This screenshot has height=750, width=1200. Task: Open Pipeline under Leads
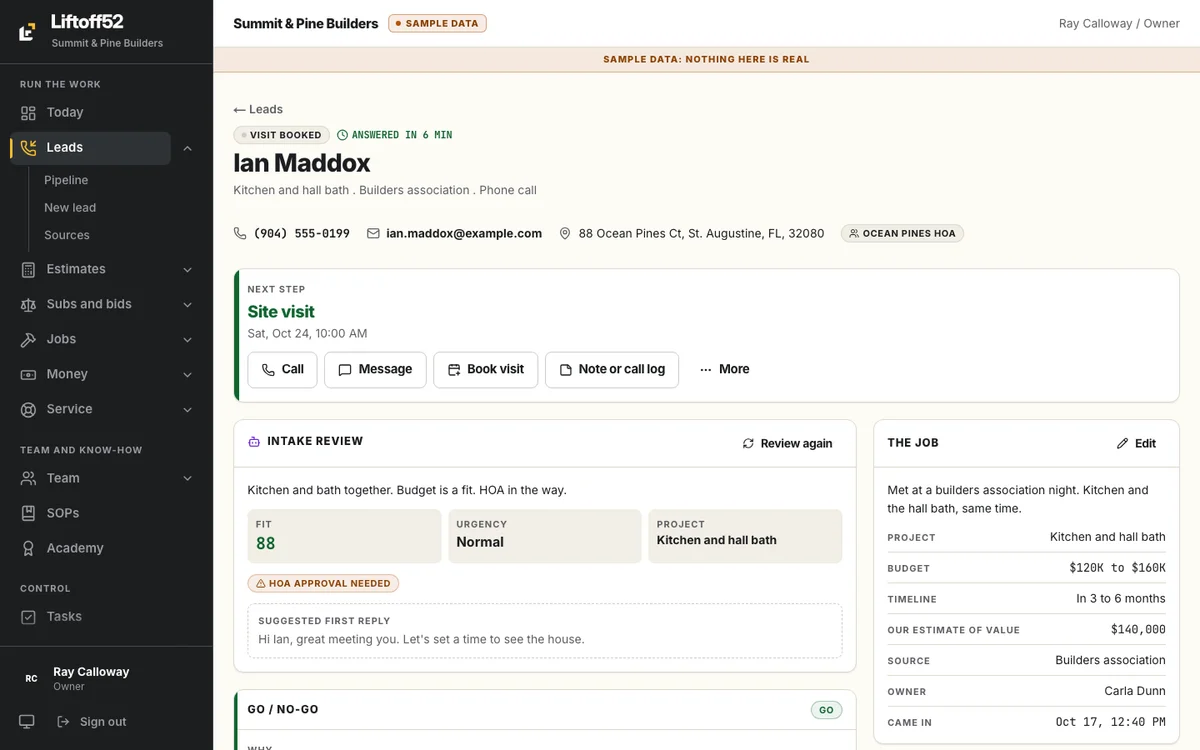(x=66, y=180)
